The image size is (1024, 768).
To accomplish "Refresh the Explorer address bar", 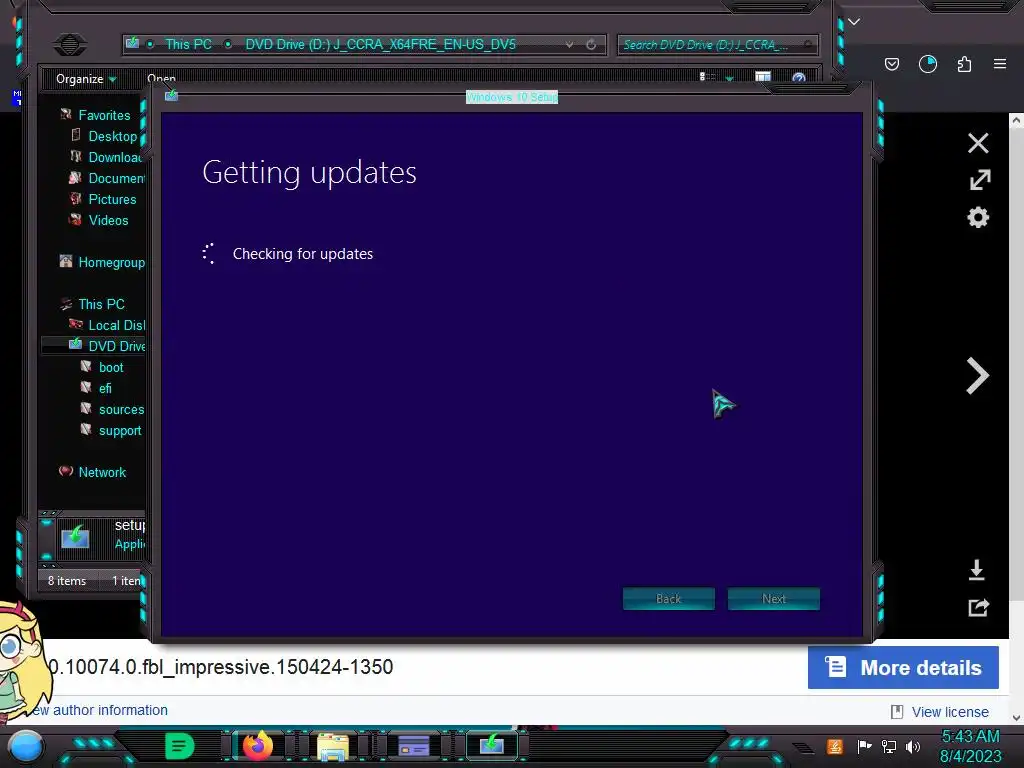I will point(591,44).
